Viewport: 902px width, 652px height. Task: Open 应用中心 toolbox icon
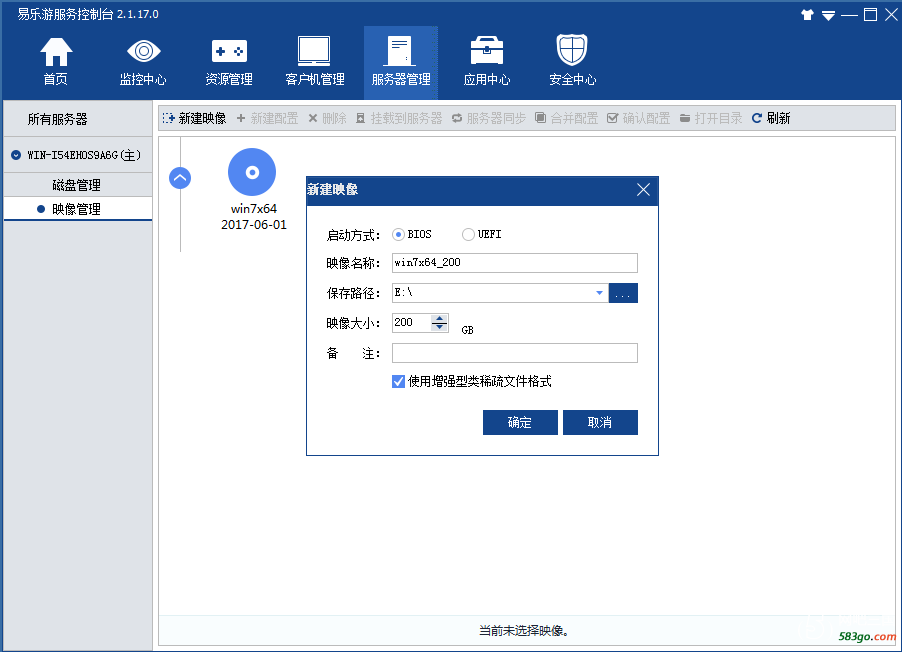(x=486, y=52)
